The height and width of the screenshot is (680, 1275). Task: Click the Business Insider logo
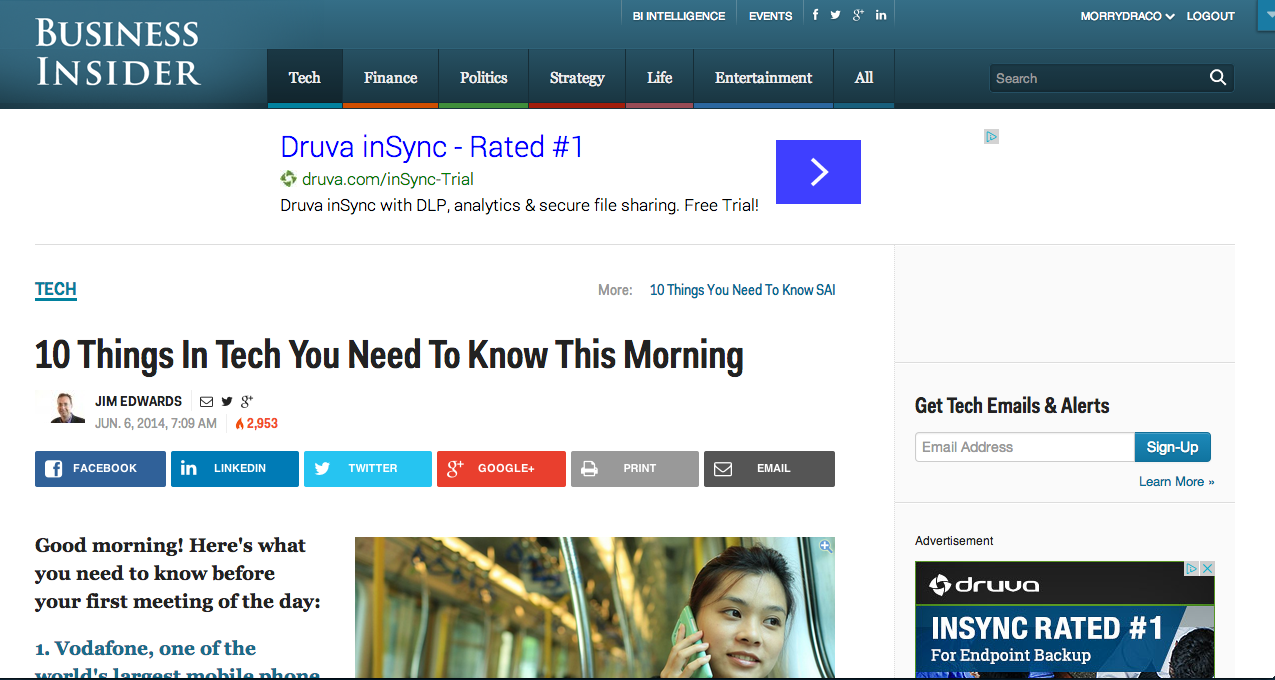[118, 51]
